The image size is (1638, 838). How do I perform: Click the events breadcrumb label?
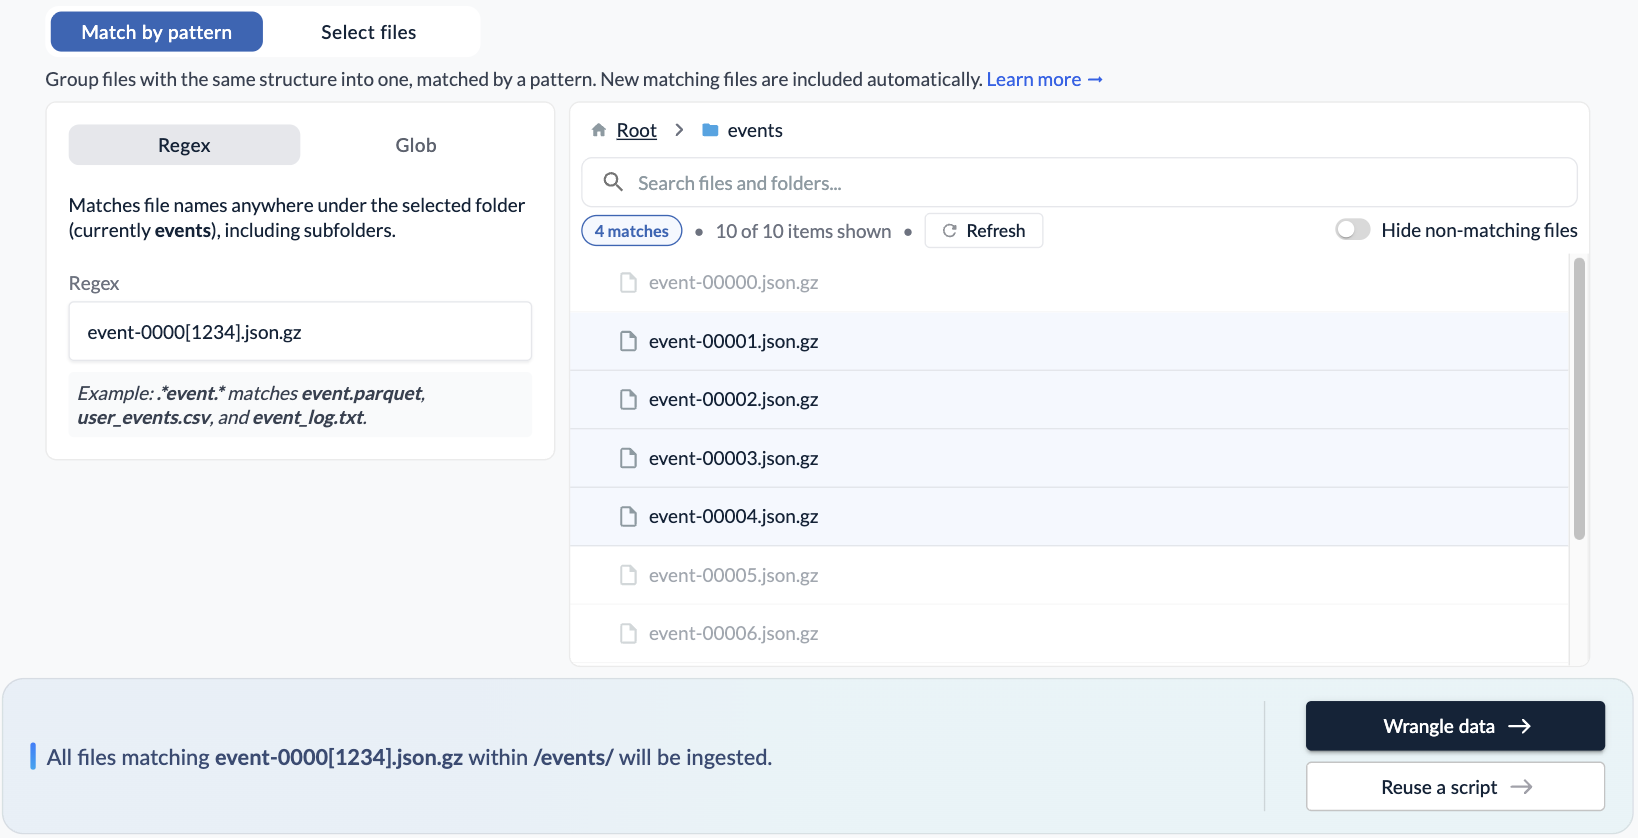tap(755, 130)
